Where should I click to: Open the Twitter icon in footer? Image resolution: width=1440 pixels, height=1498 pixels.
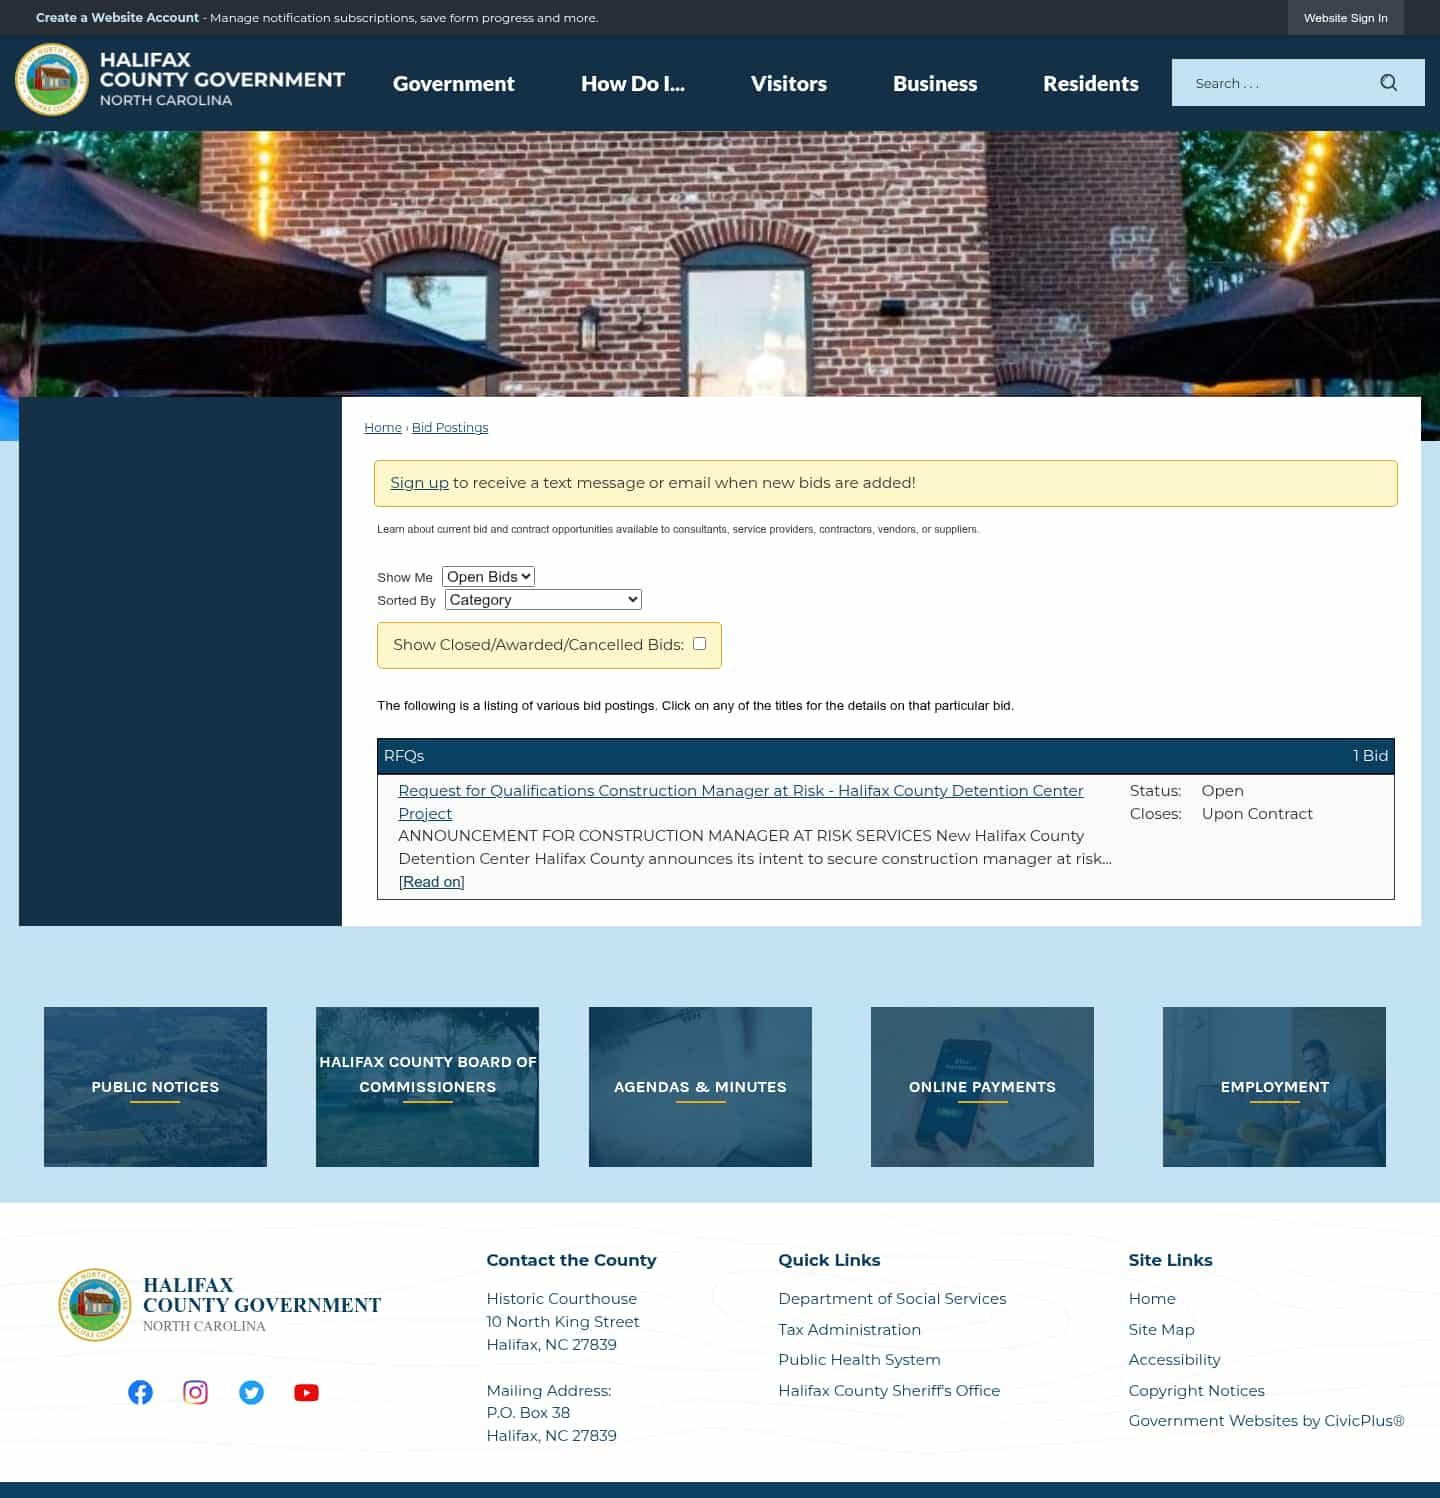[x=251, y=1392]
